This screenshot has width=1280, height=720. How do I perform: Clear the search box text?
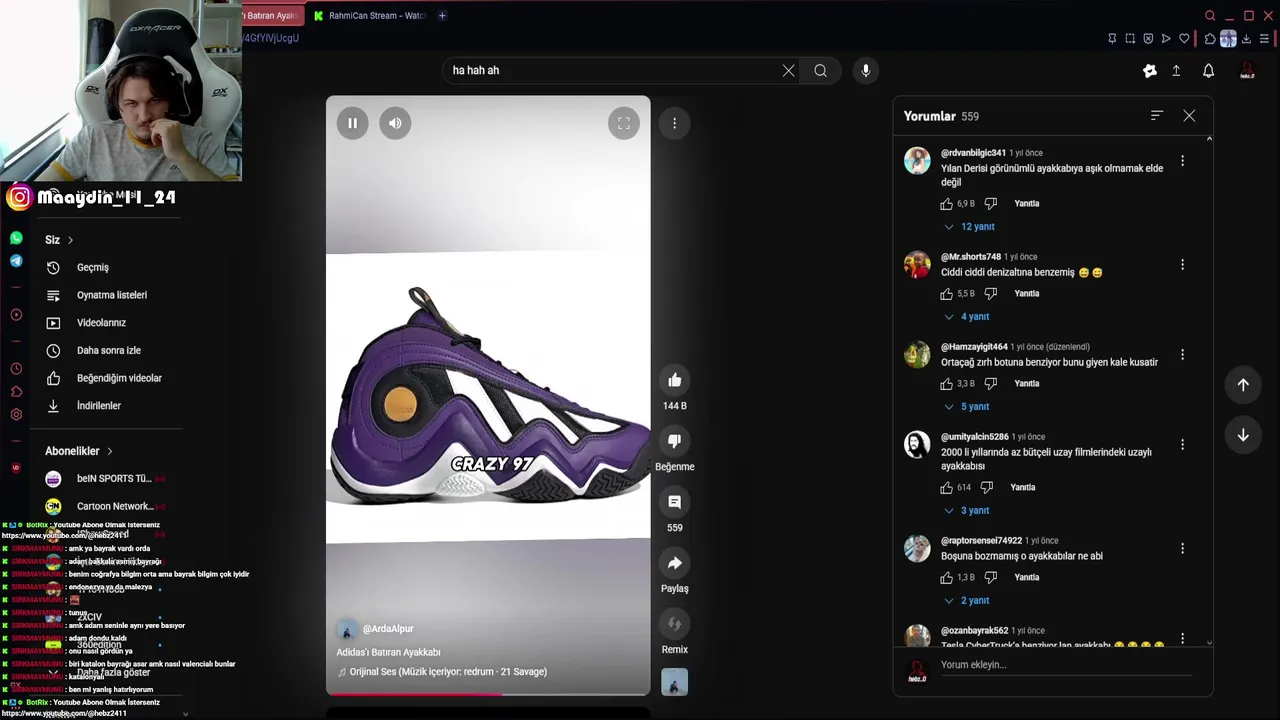[788, 70]
